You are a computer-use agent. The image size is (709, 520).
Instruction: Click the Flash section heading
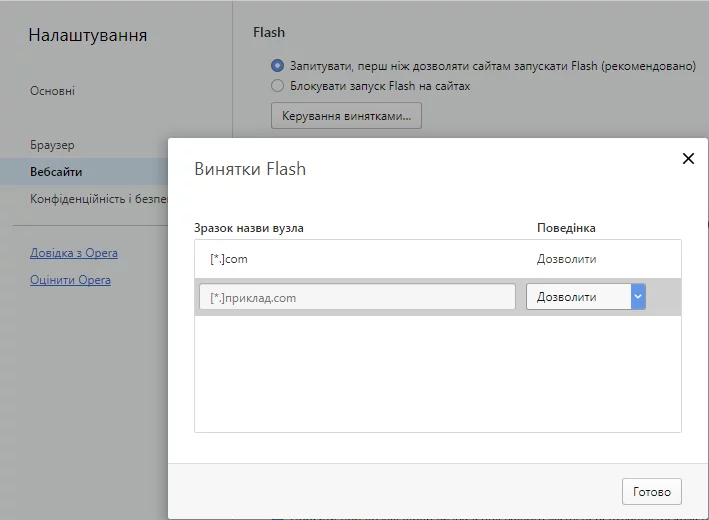pos(269,32)
